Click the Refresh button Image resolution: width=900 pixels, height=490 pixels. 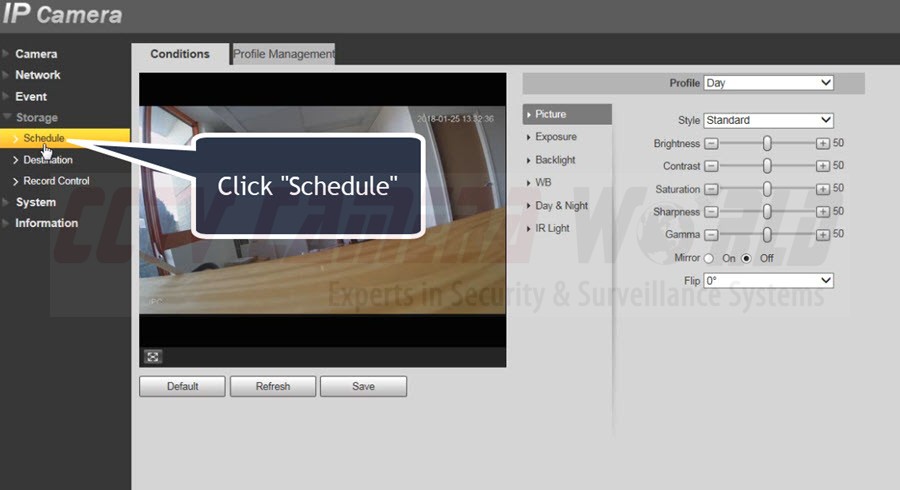(273, 386)
